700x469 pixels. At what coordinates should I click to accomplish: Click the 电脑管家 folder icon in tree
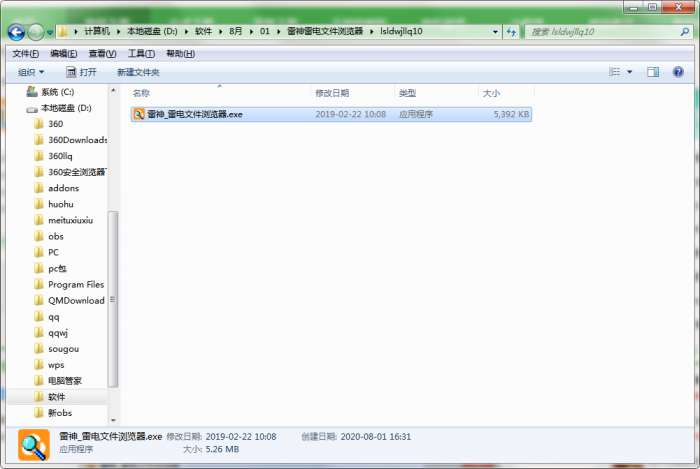pyautogui.click(x=39, y=381)
